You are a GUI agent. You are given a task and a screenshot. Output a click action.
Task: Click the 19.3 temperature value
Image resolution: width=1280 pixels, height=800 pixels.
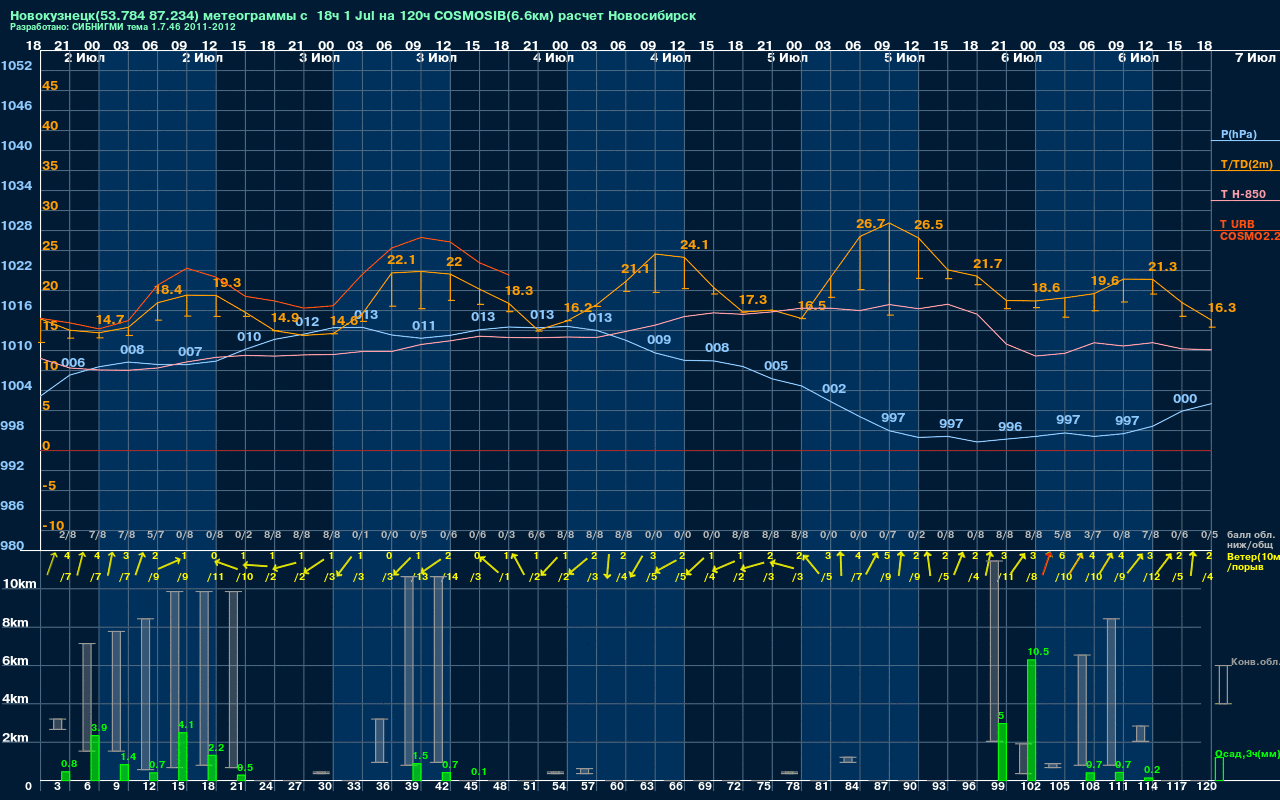pos(227,283)
